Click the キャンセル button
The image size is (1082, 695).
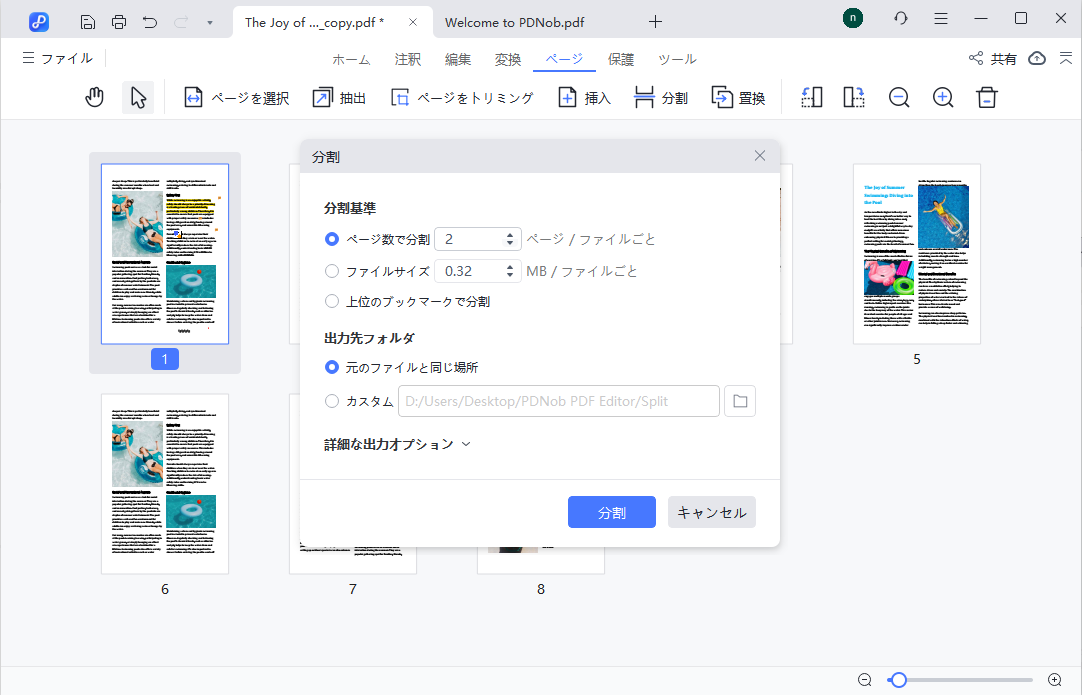click(711, 511)
